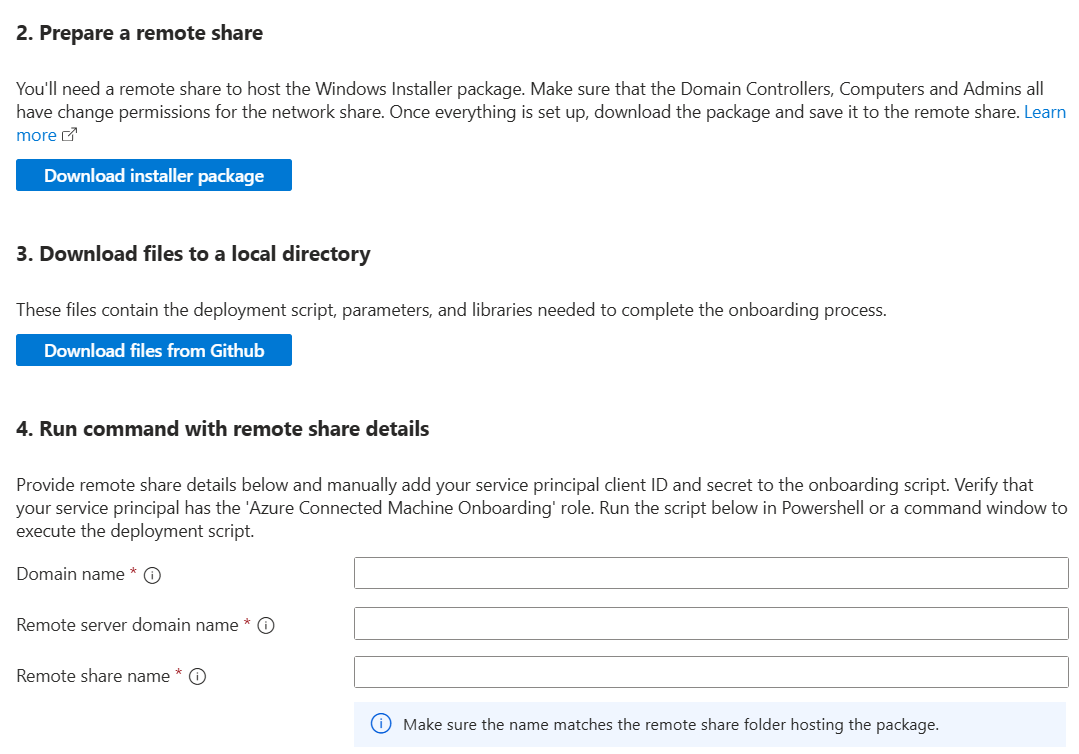Click the external link icon beside Learn more
This screenshot has width=1079, height=754.
pos(69,135)
